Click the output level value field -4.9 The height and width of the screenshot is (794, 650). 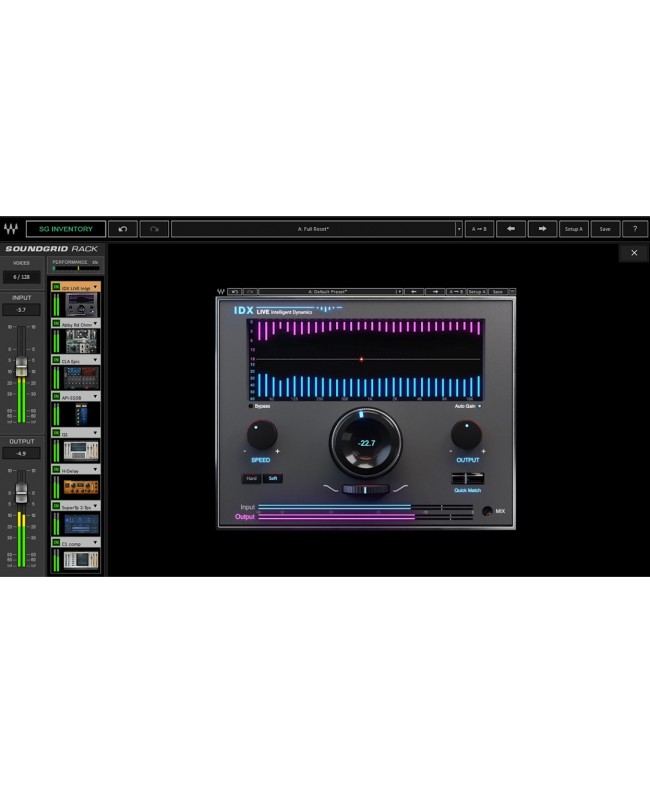point(21,453)
